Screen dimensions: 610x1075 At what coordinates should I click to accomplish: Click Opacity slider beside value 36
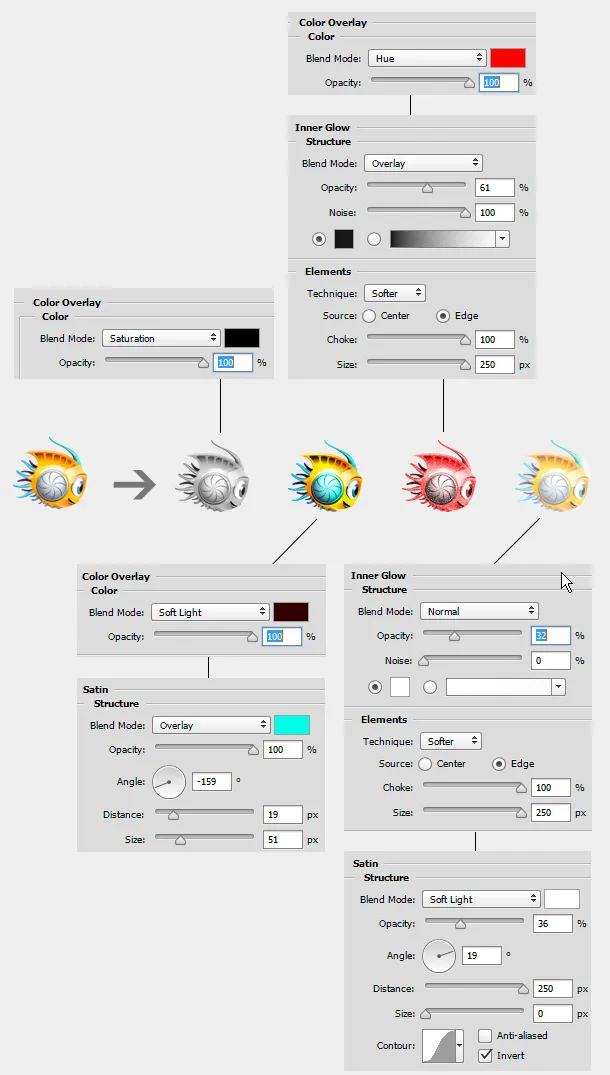[474, 923]
